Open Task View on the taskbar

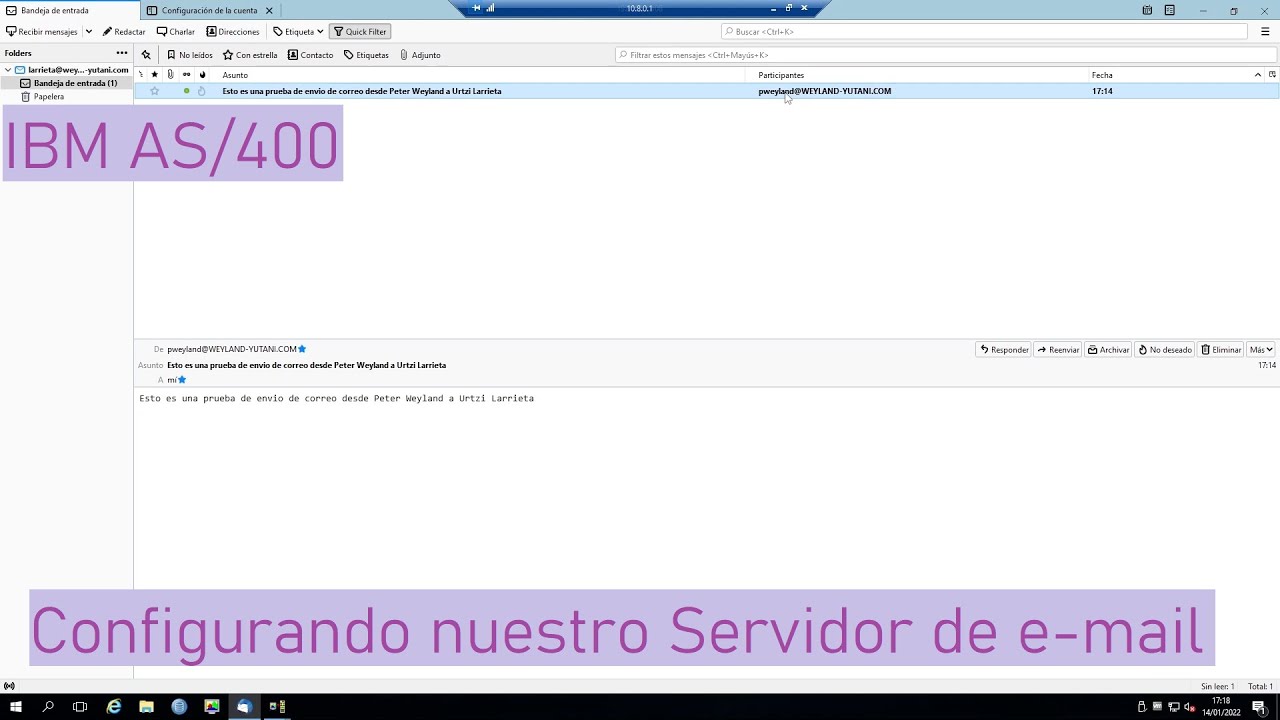[x=80, y=707]
